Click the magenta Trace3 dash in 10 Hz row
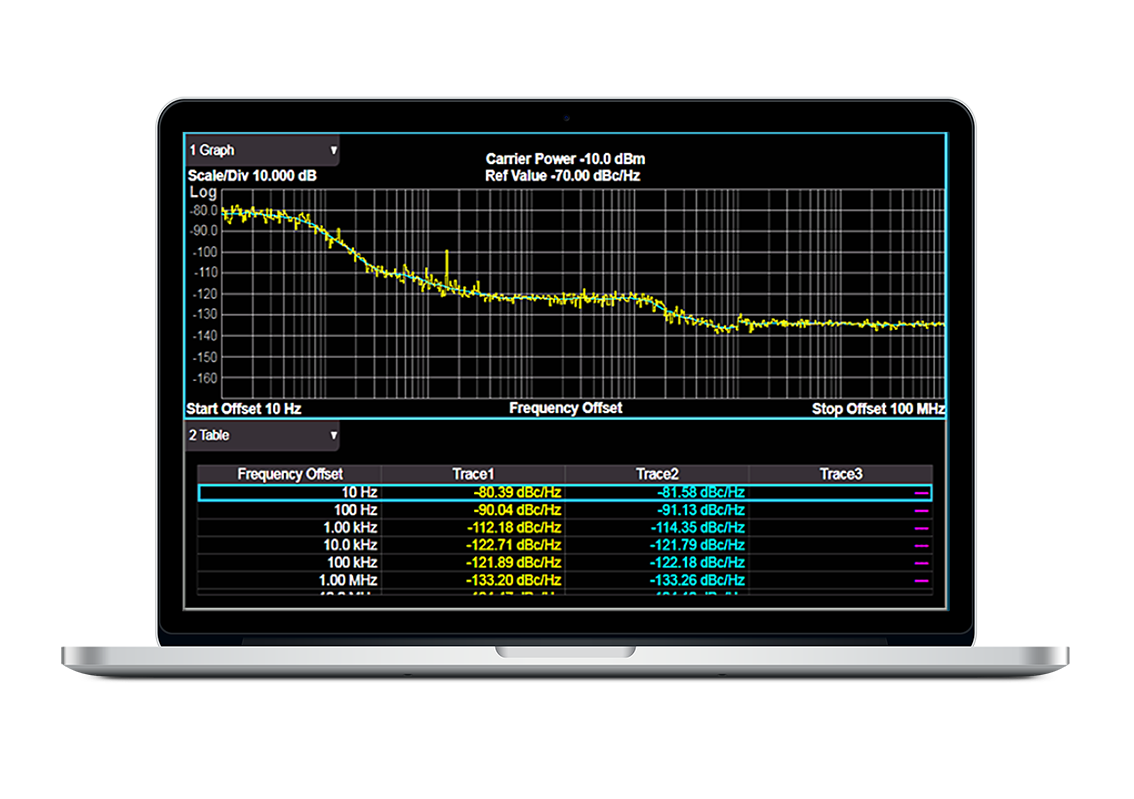Viewport: 1134px width, 799px height. tap(921, 493)
